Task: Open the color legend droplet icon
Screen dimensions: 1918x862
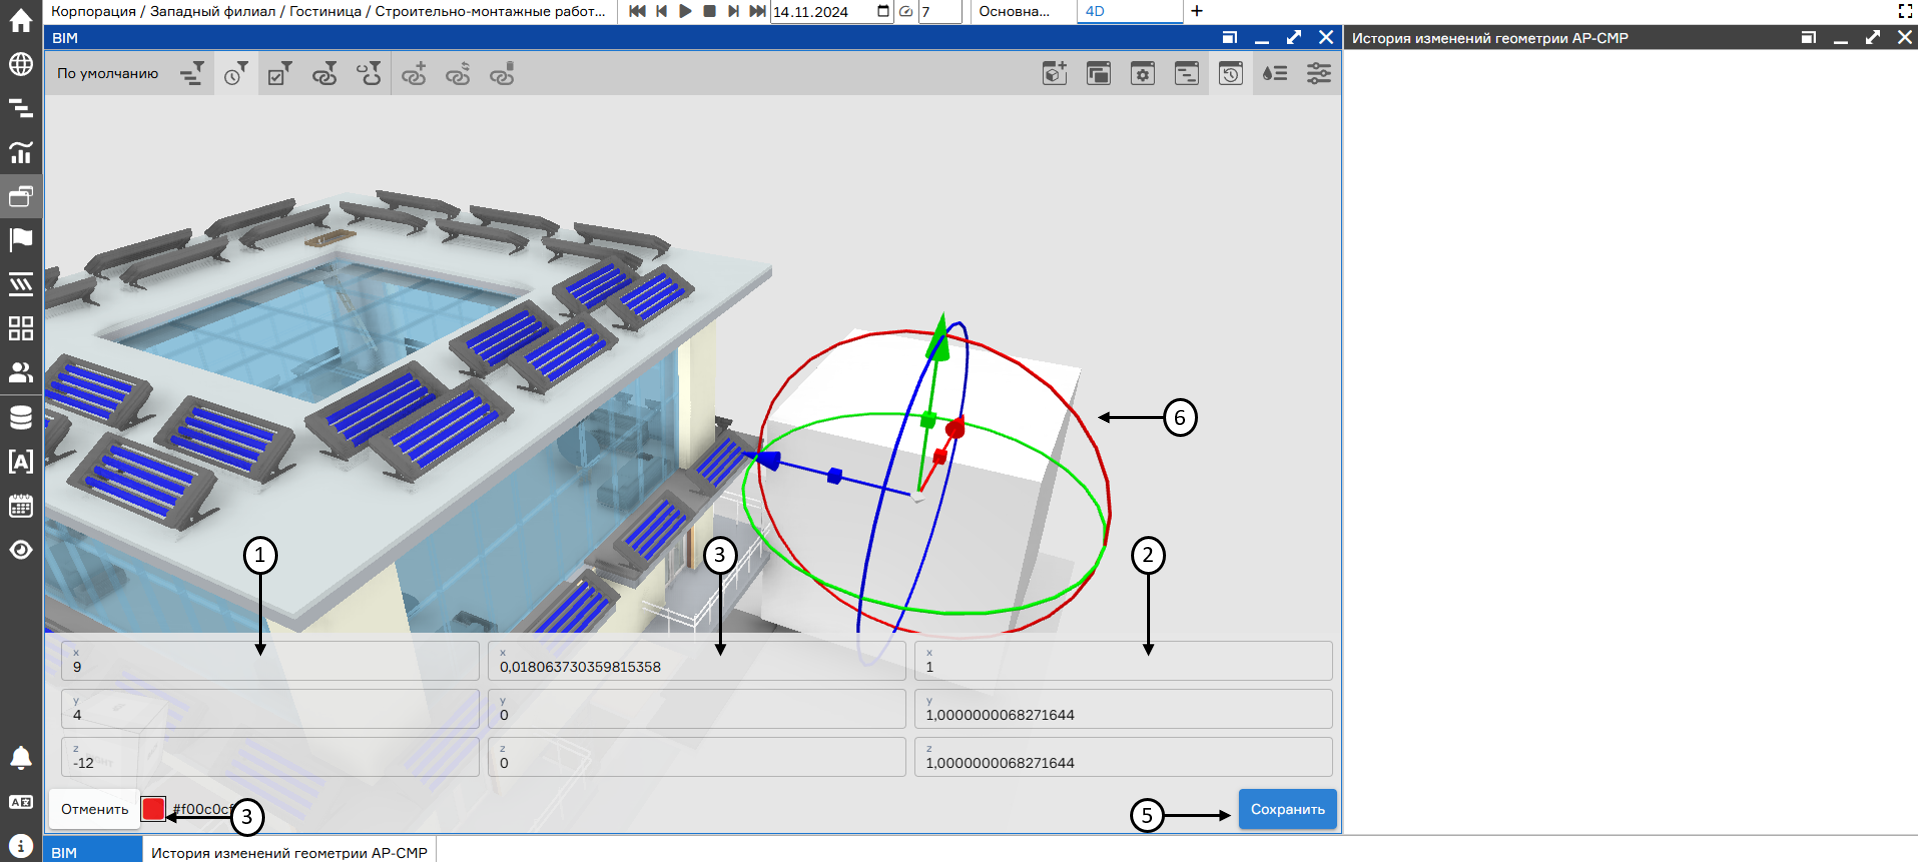Action: [x=1275, y=74]
